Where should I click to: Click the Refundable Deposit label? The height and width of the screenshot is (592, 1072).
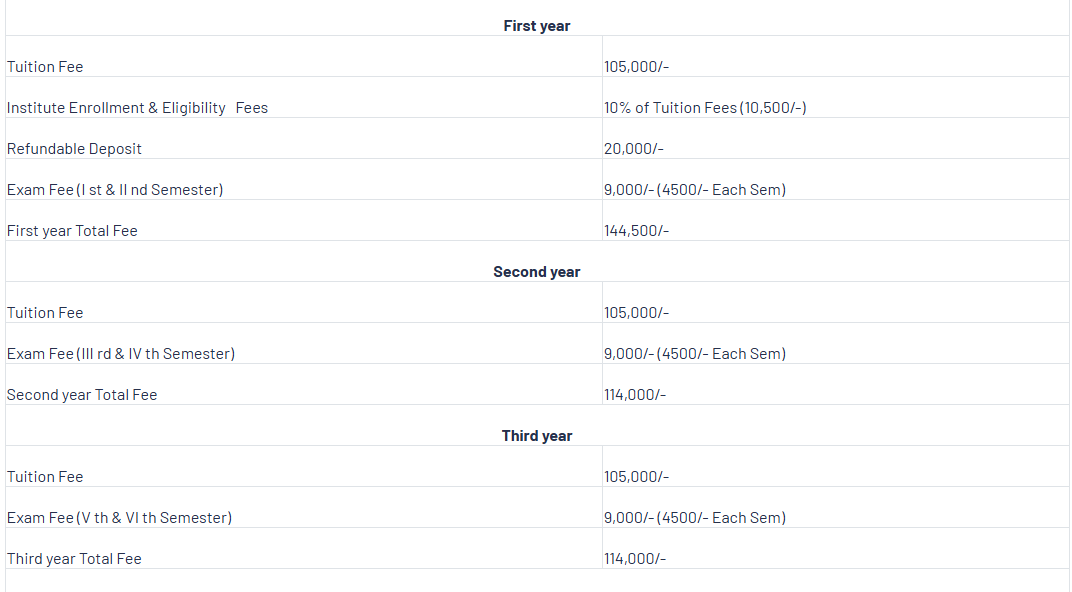coord(74,149)
